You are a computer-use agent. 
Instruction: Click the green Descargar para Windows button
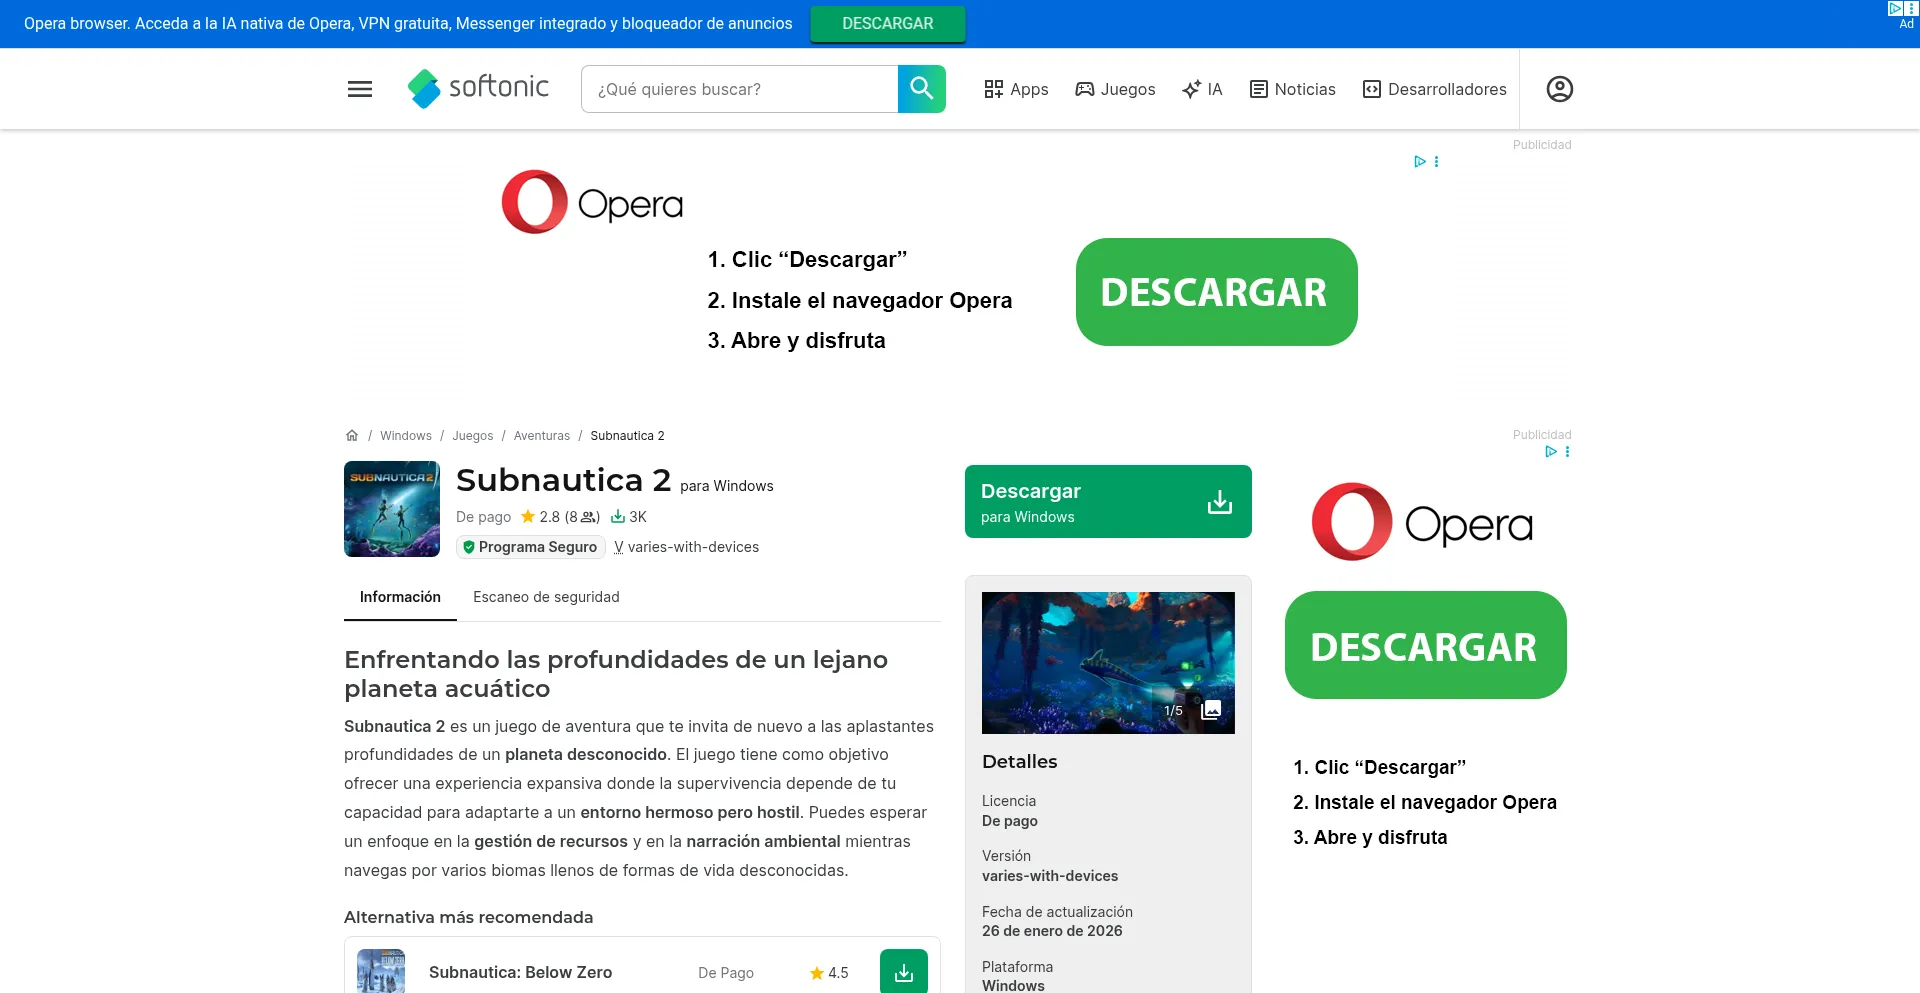tap(1108, 502)
